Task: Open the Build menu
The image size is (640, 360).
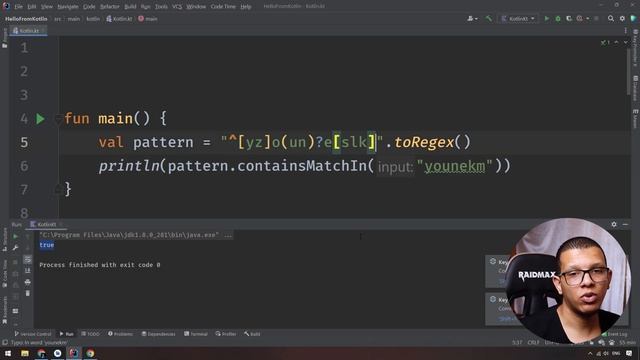Action: (130, 7)
